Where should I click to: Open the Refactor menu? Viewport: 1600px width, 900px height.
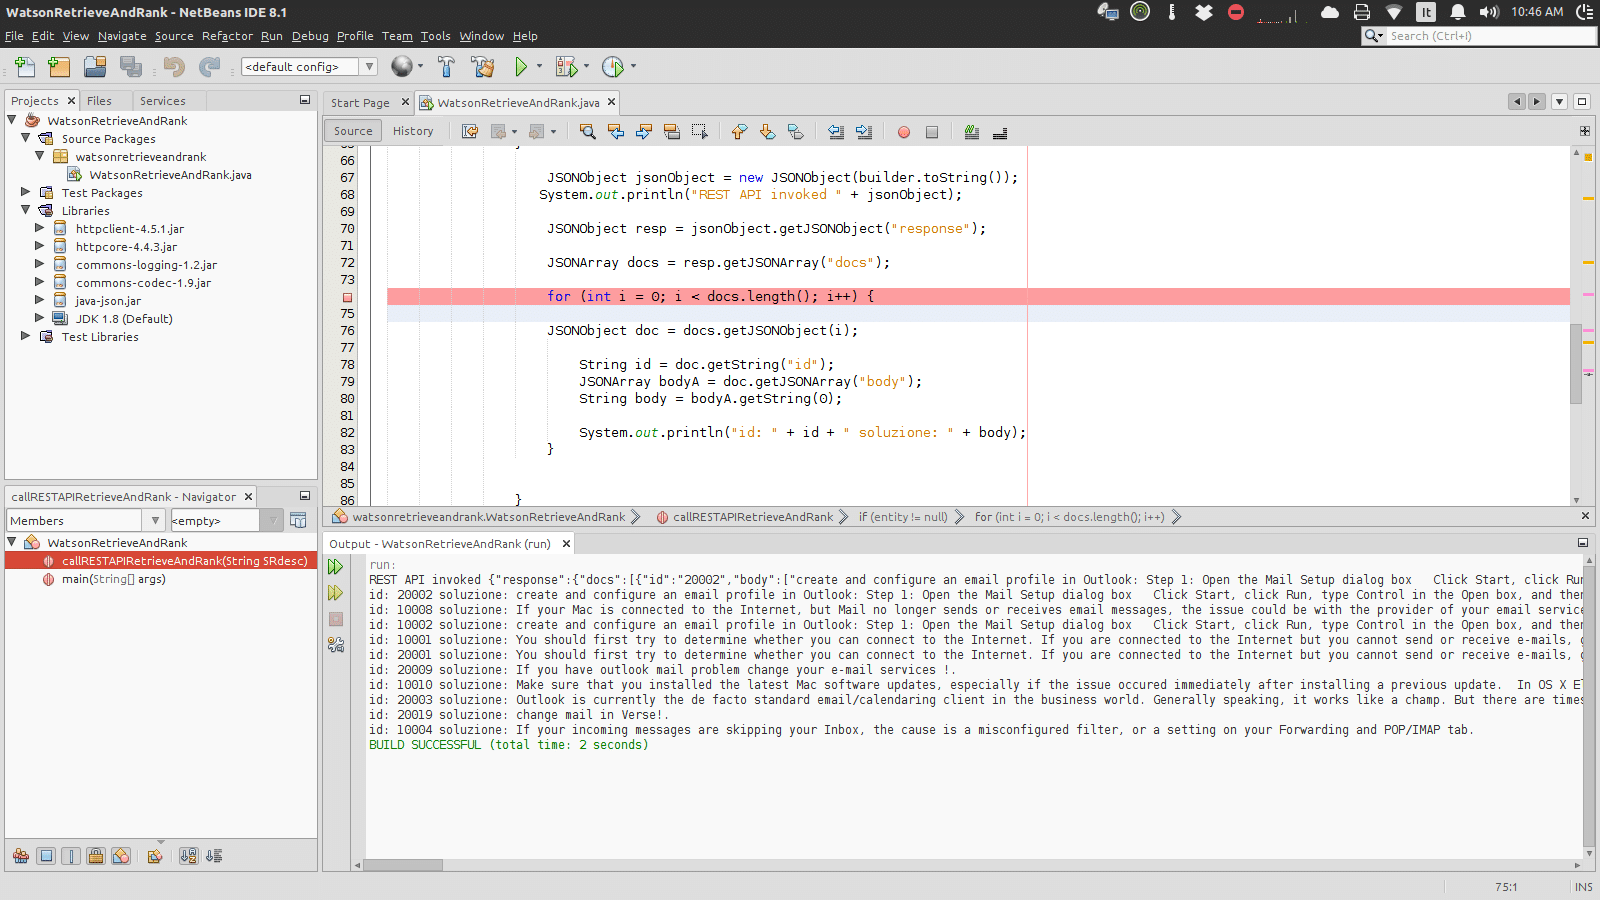(x=227, y=36)
